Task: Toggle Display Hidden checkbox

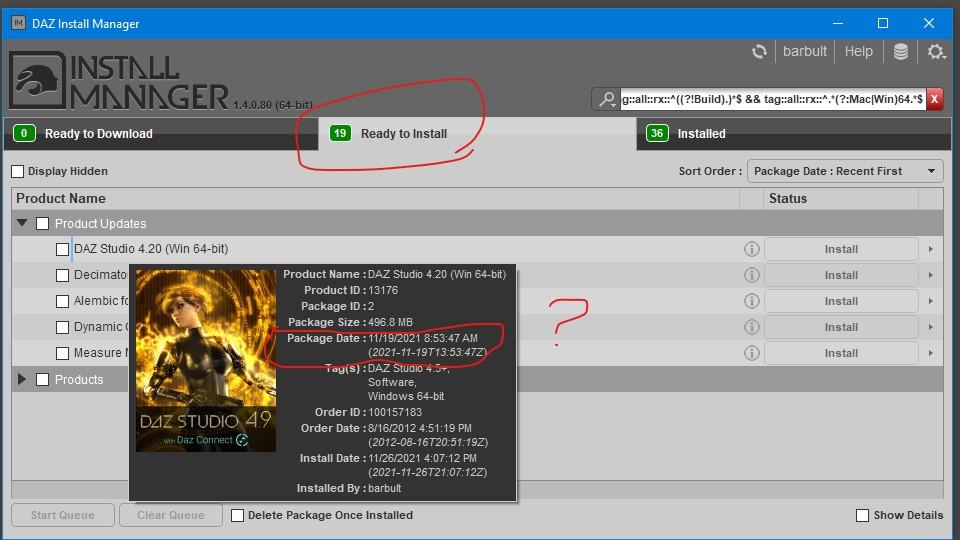Action: (x=18, y=171)
